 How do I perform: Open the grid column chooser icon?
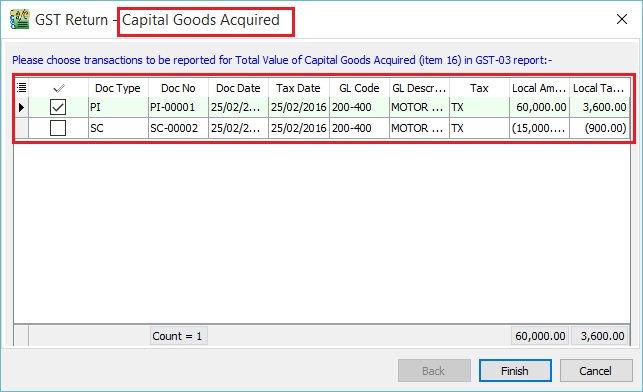(x=21, y=87)
